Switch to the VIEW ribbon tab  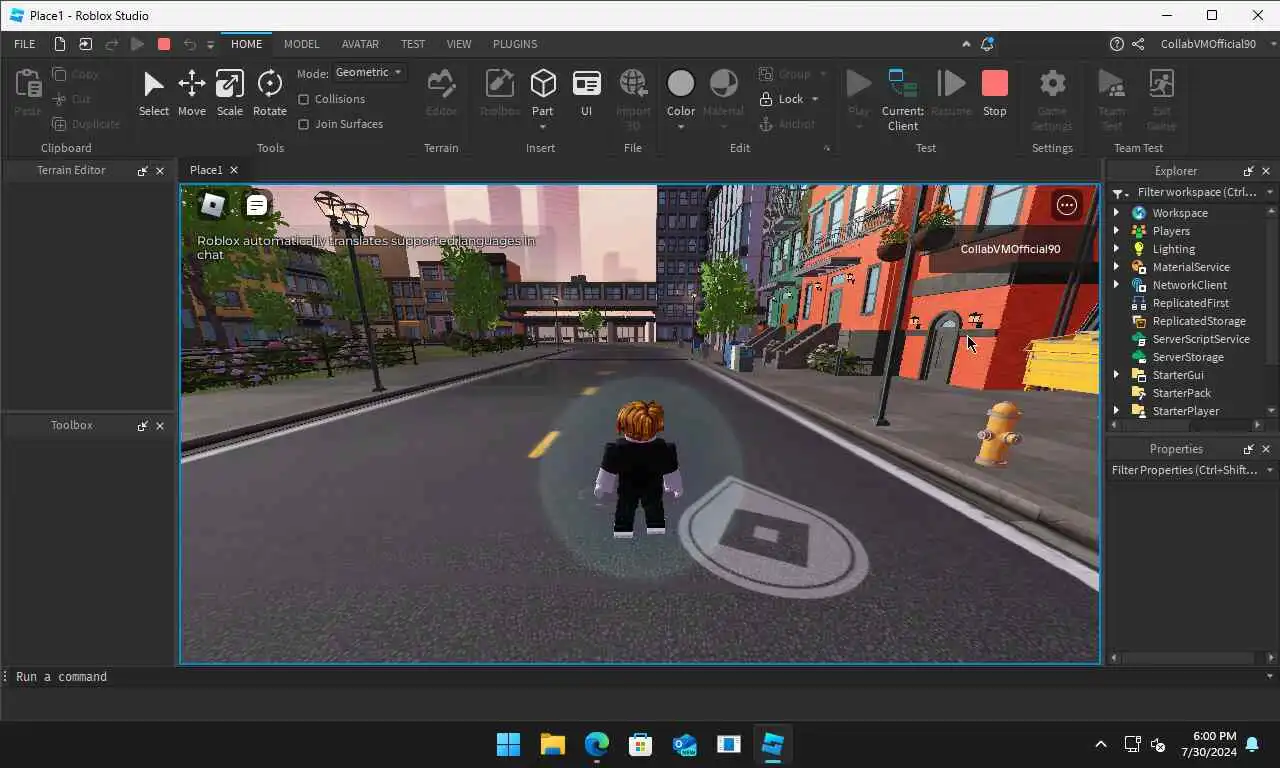coord(459,44)
